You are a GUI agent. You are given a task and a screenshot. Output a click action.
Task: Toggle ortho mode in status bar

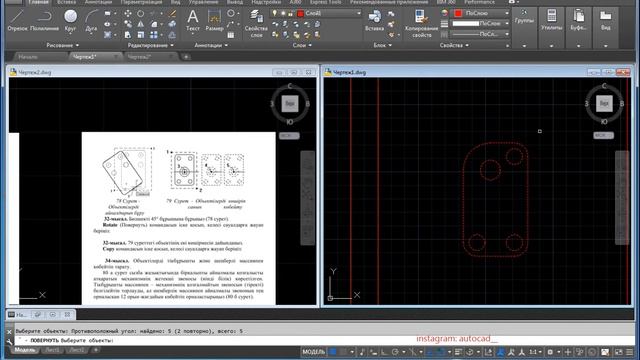tap(384, 352)
